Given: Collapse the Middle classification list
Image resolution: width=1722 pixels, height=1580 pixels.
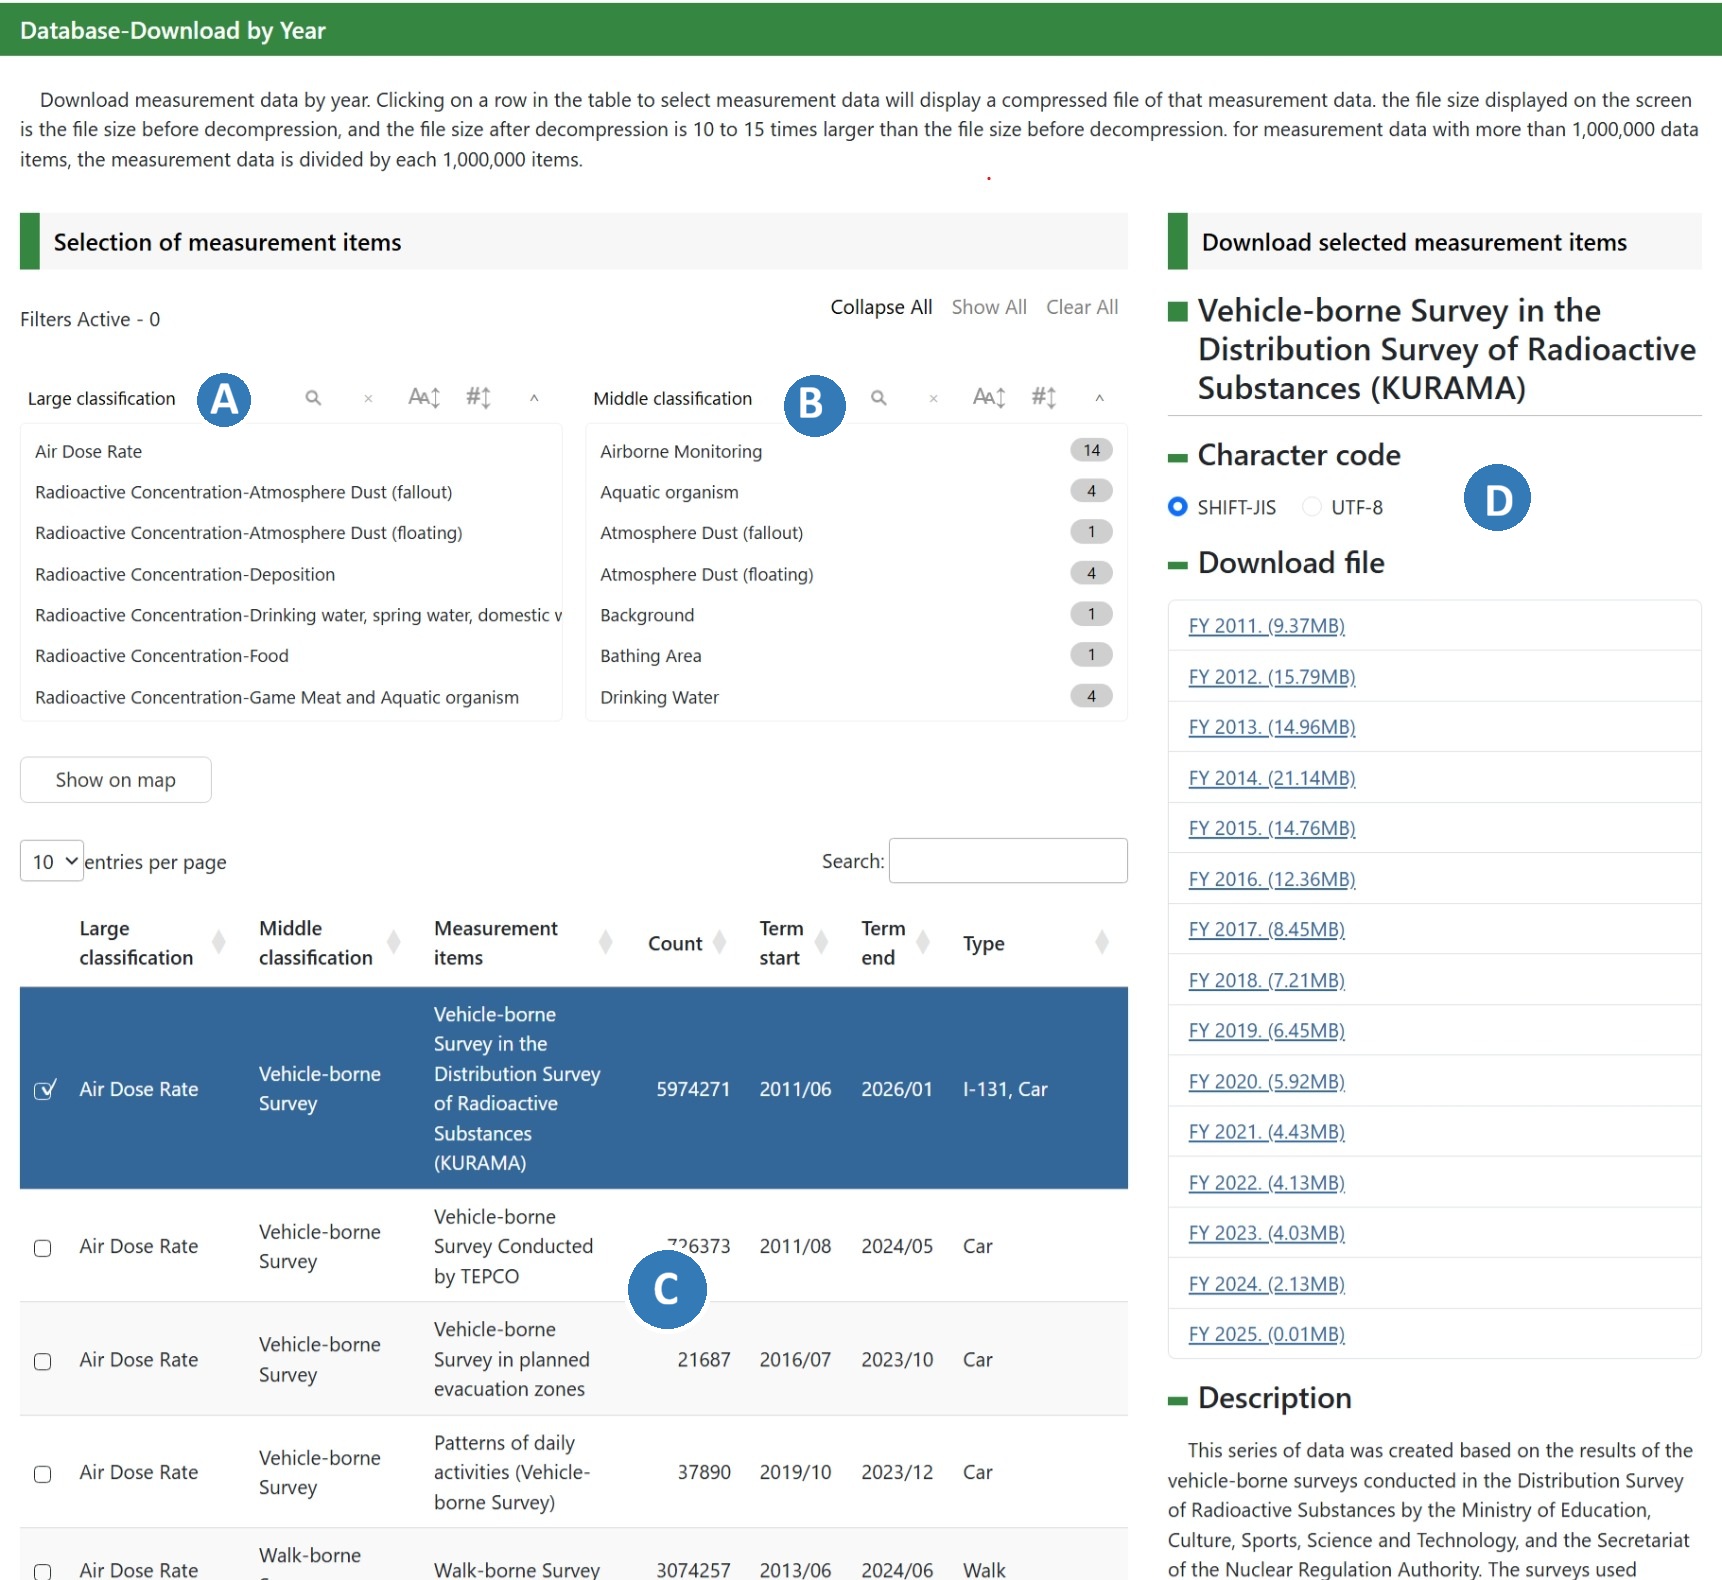Looking at the screenshot, I should click(x=1100, y=397).
